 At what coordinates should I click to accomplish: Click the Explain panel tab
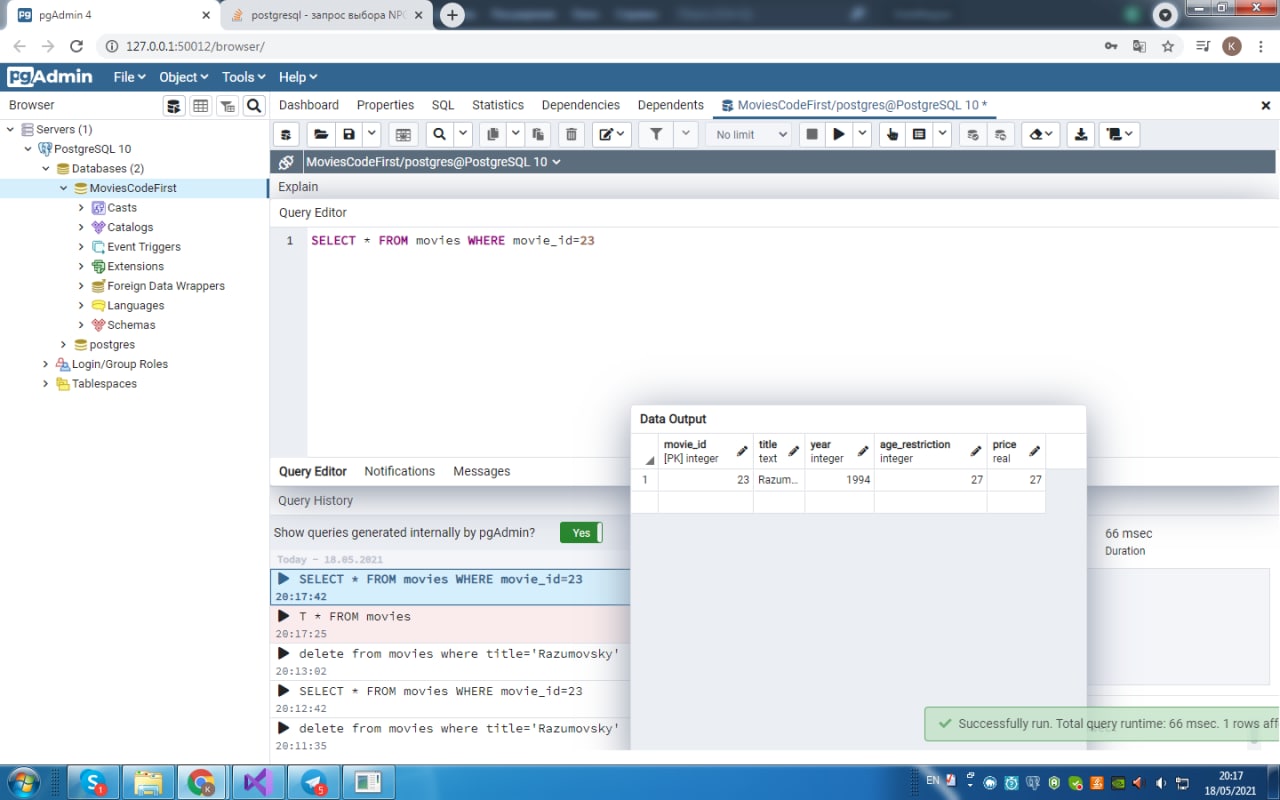tap(298, 187)
